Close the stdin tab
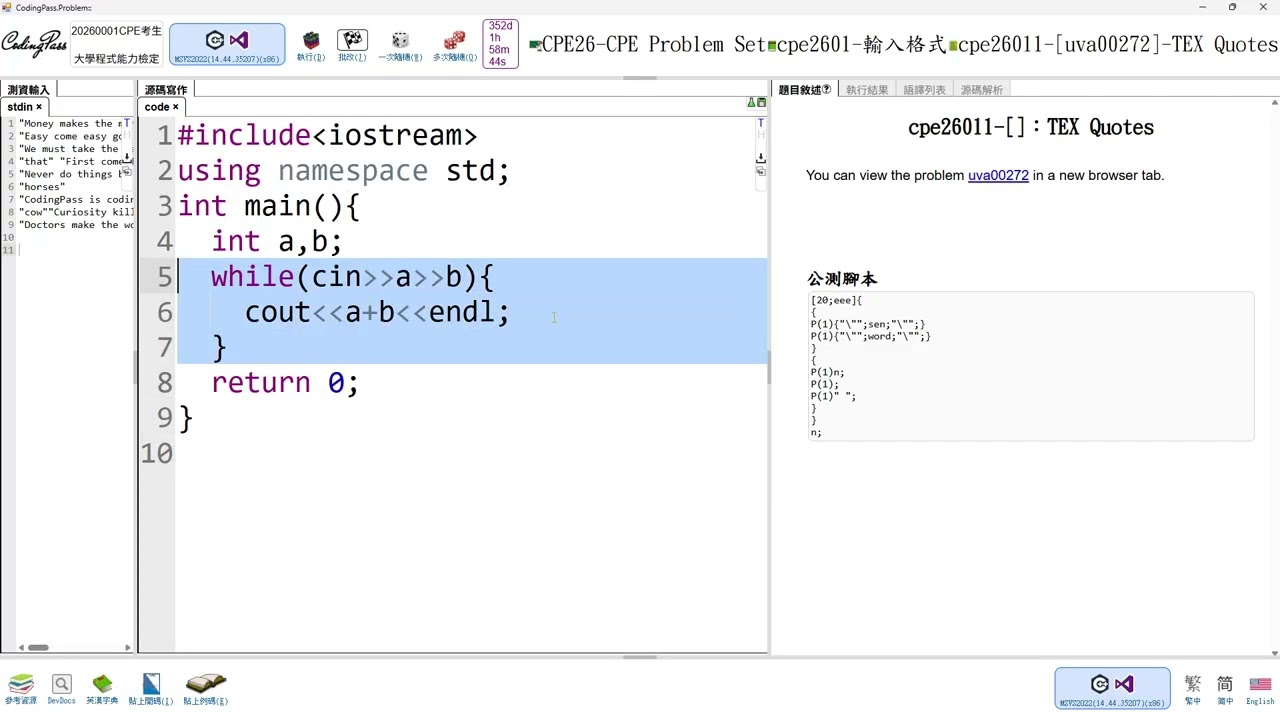 39,107
